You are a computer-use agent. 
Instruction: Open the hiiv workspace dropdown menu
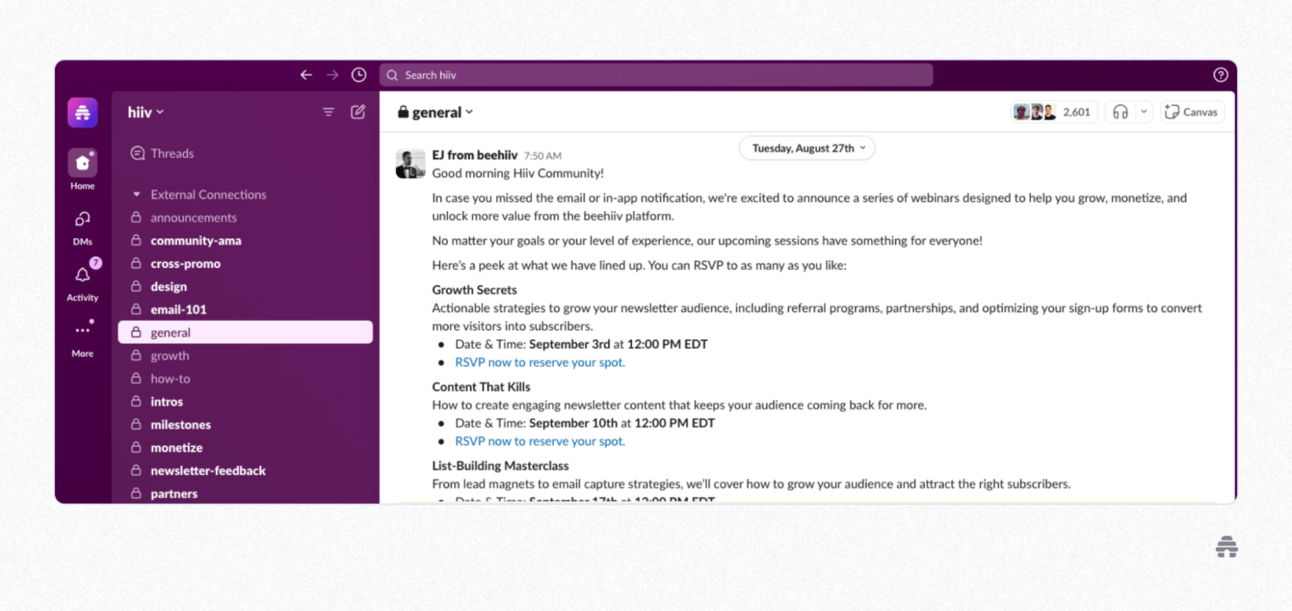pyautogui.click(x=146, y=112)
